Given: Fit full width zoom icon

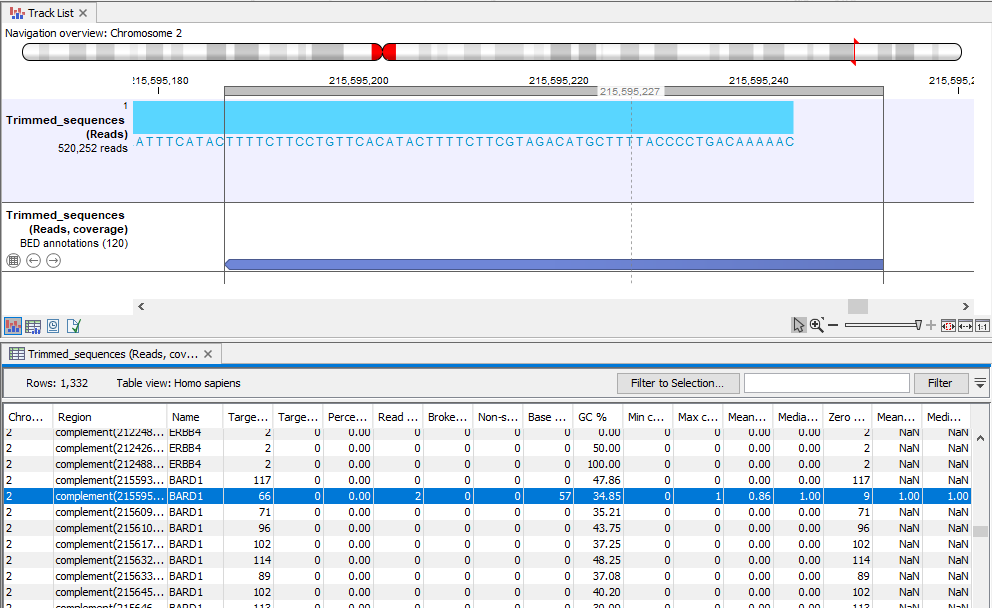Looking at the screenshot, I should 965,326.
